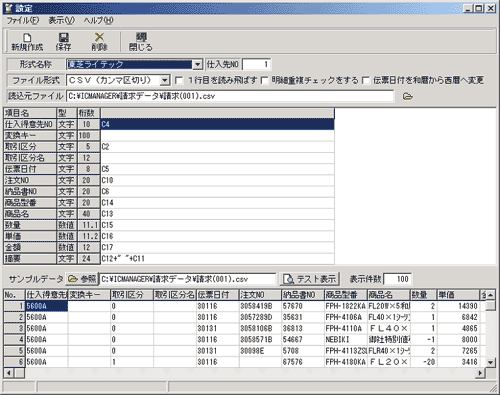Click the 削除 (delete) X icon
500x395 pixels.
pyautogui.click(x=99, y=37)
